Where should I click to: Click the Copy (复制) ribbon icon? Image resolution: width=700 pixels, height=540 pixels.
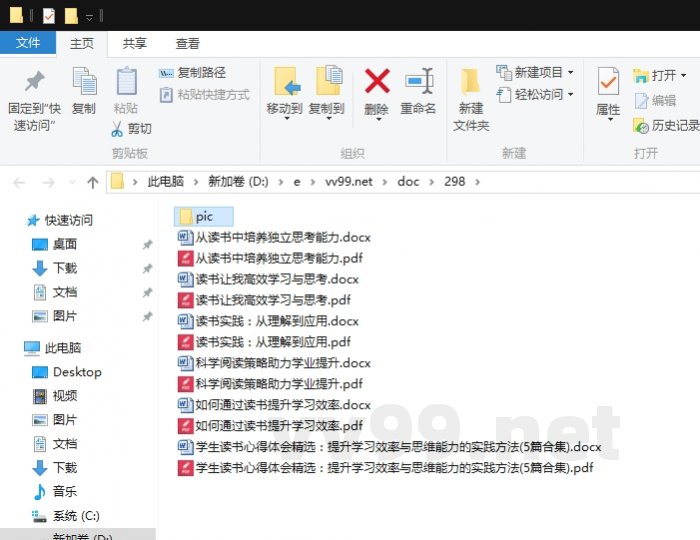click(x=84, y=81)
